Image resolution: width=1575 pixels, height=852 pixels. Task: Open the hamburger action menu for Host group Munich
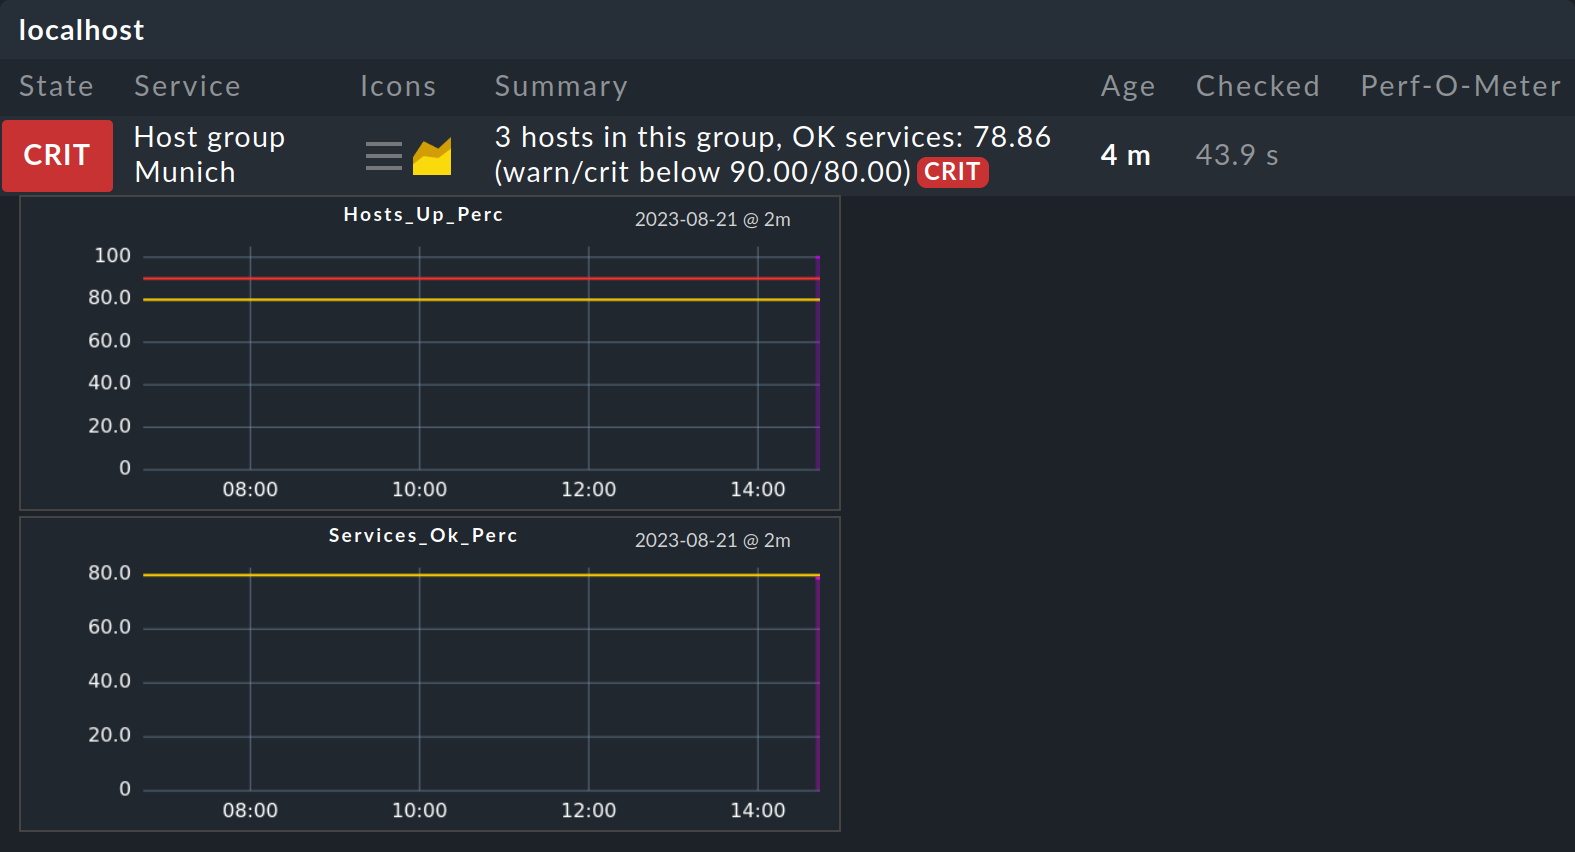383,156
